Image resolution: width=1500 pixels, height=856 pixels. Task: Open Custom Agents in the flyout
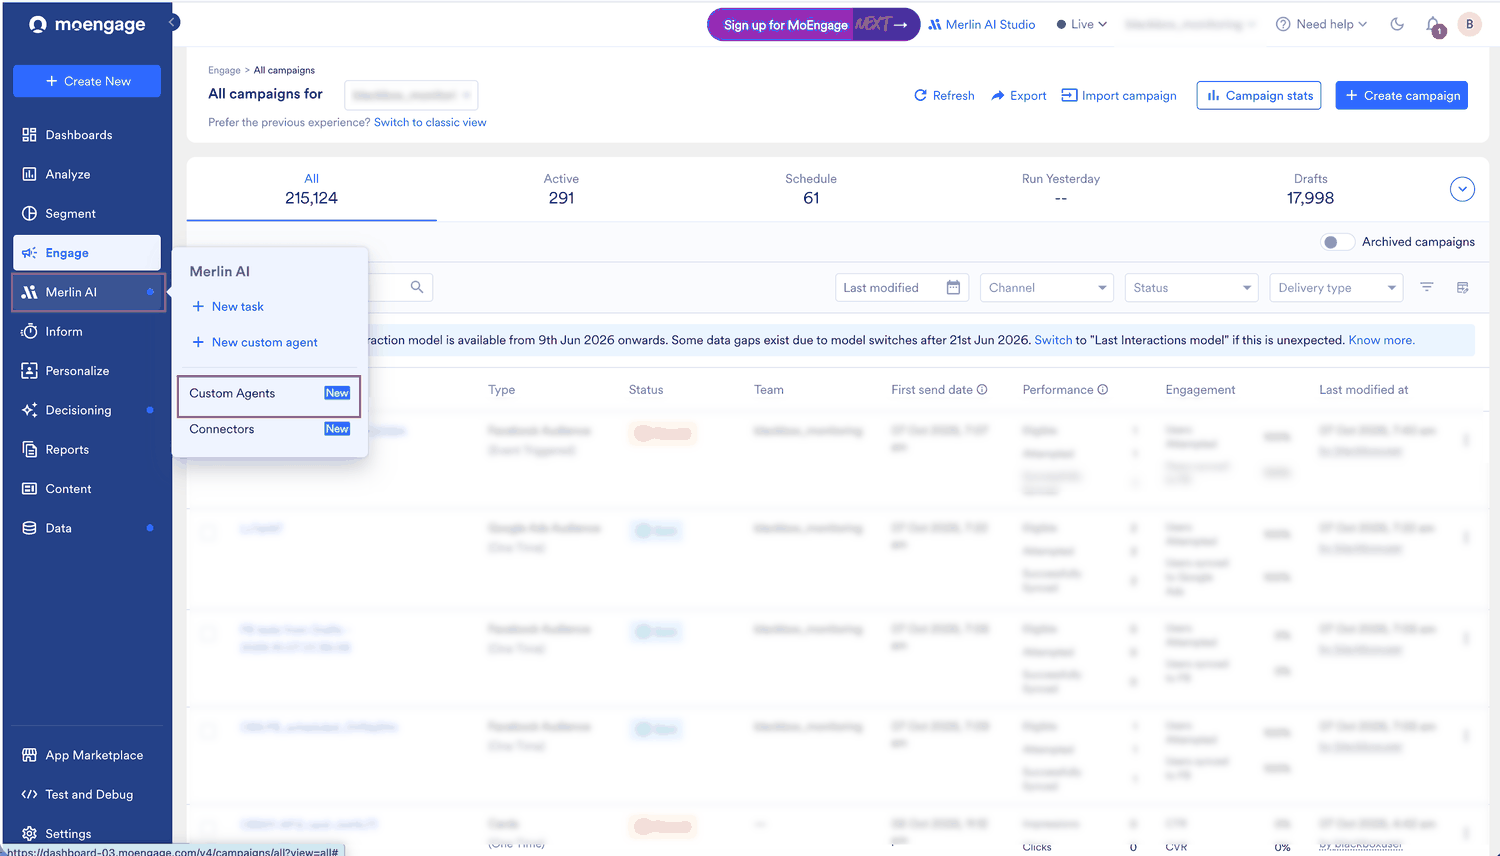click(269, 394)
